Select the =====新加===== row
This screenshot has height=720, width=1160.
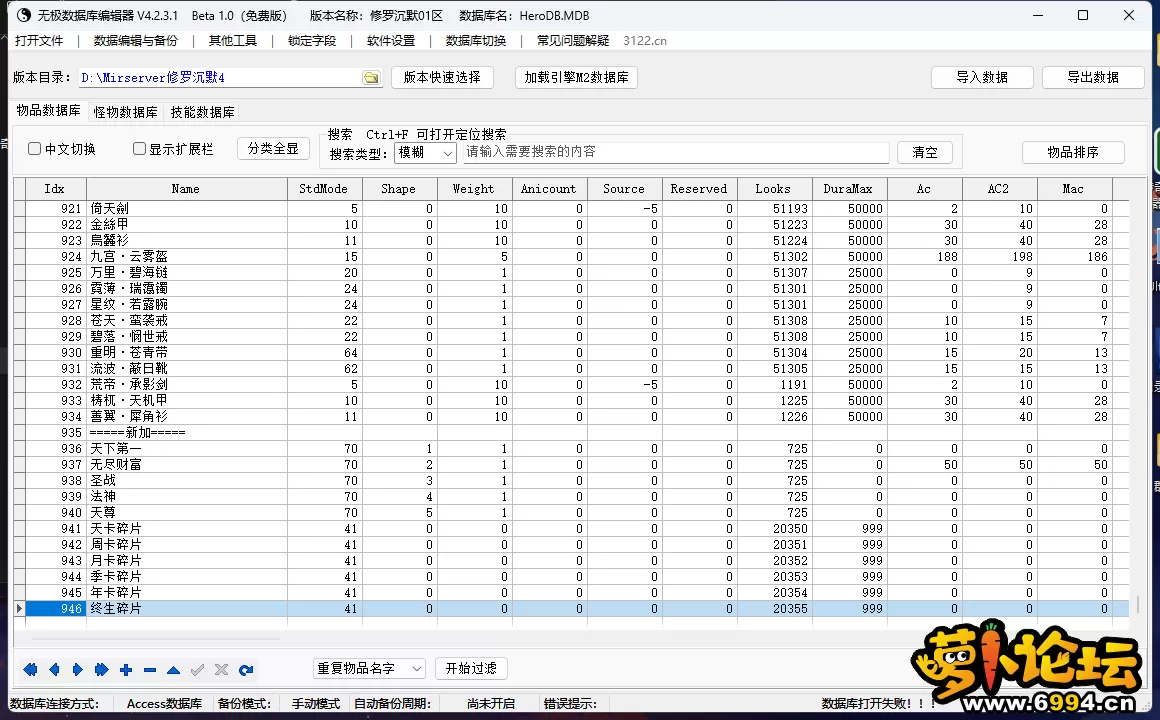pyautogui.click(x=577, y=433)
